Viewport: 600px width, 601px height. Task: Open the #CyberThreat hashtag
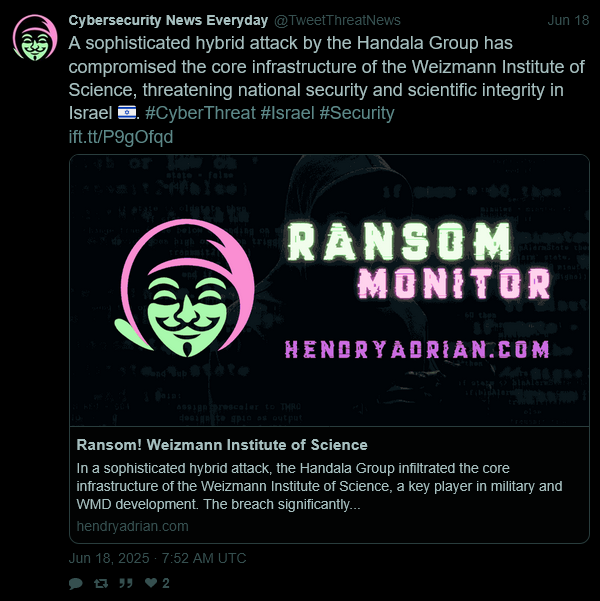[200, 113]
